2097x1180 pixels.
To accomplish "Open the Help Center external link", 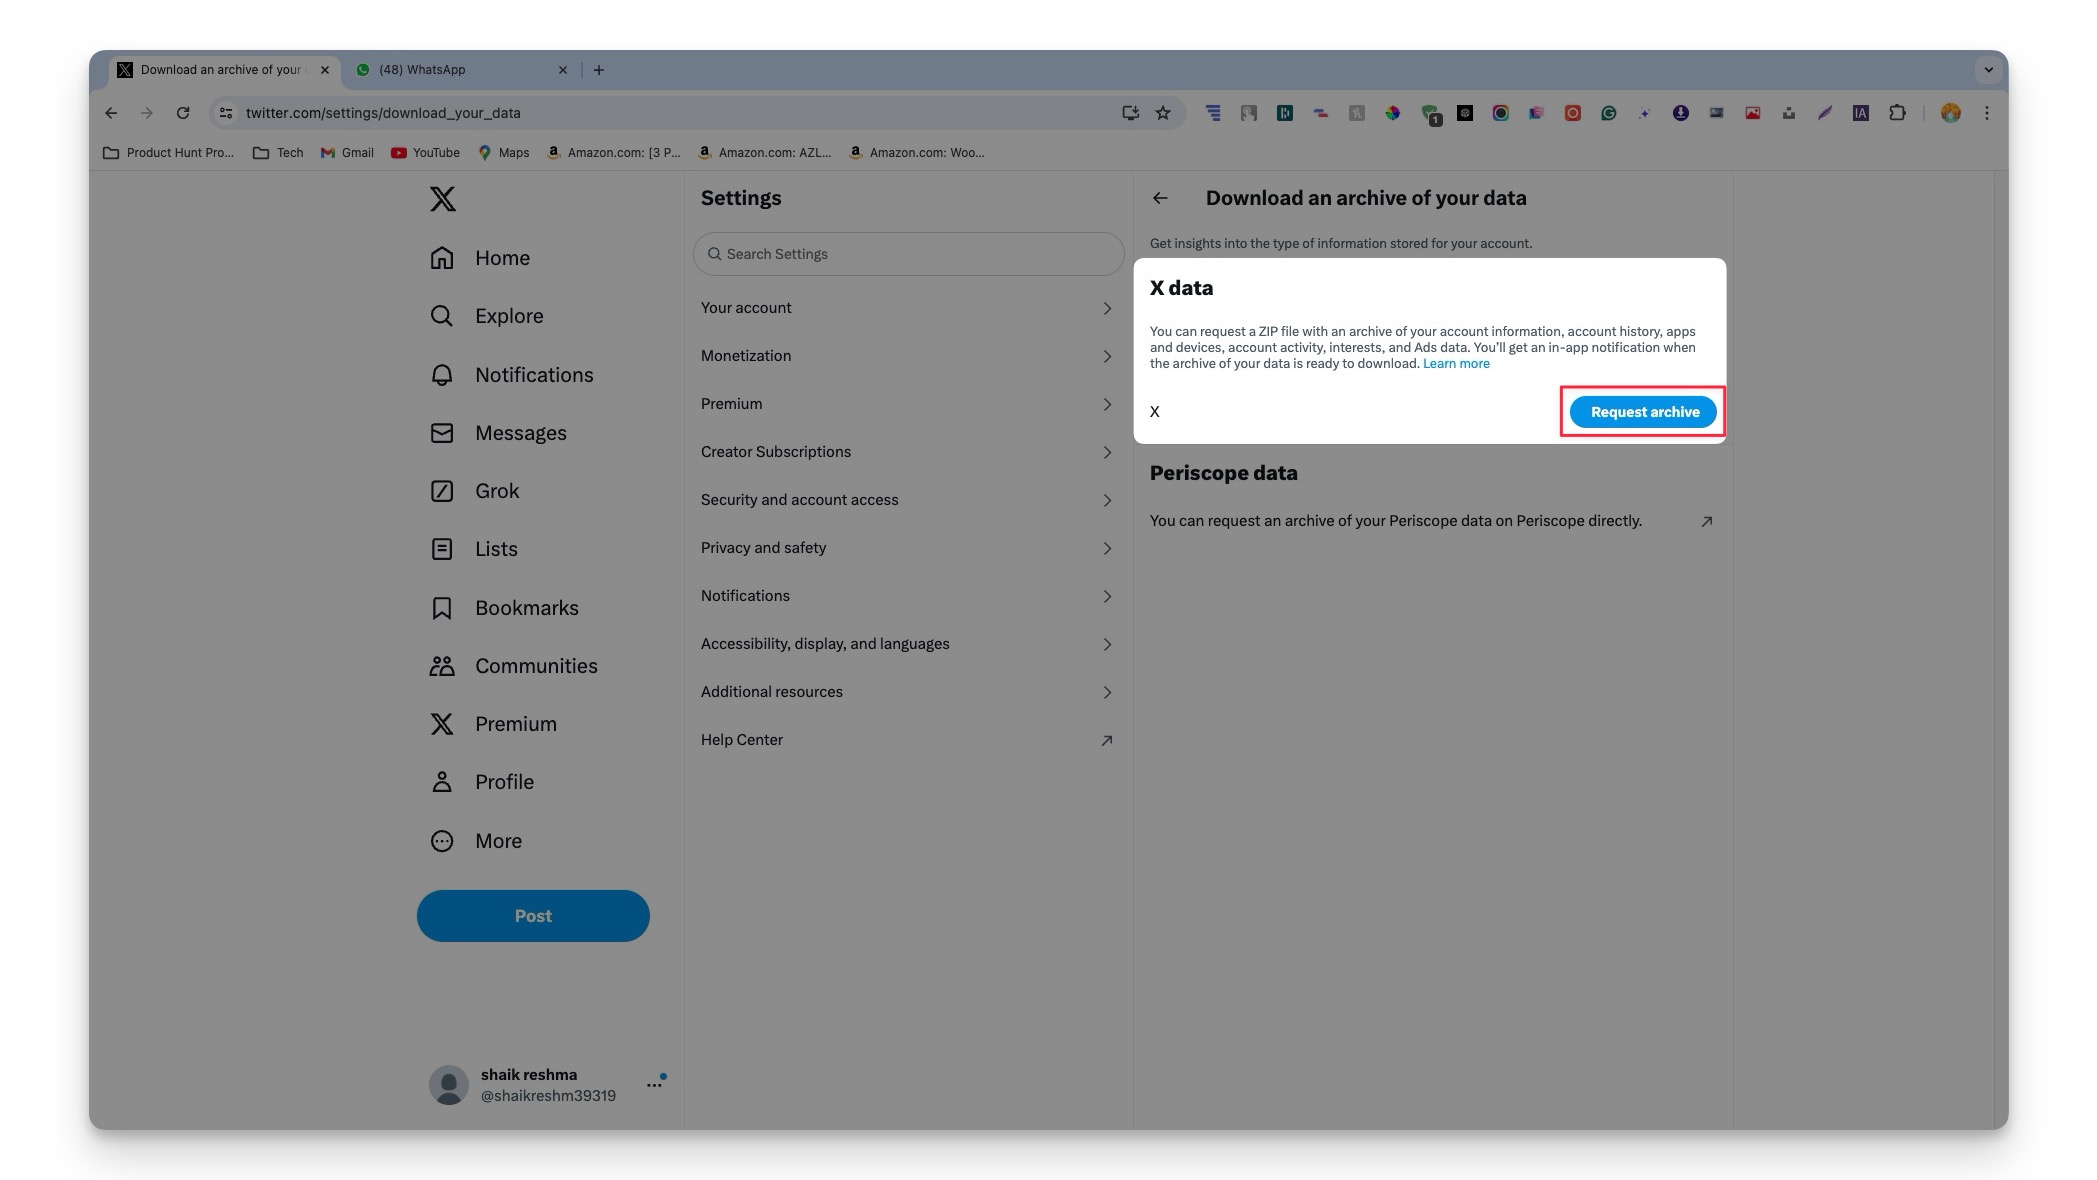I will [x=908, y=740].
